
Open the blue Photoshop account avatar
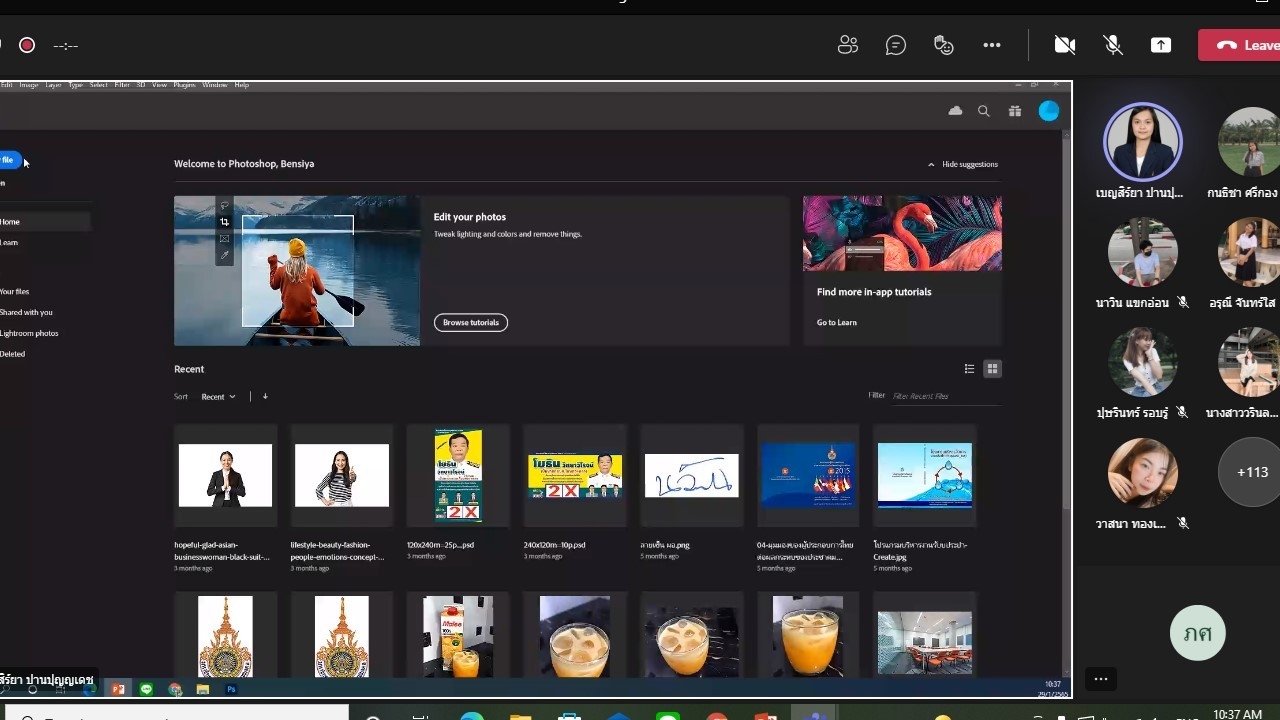[1049, 111]
